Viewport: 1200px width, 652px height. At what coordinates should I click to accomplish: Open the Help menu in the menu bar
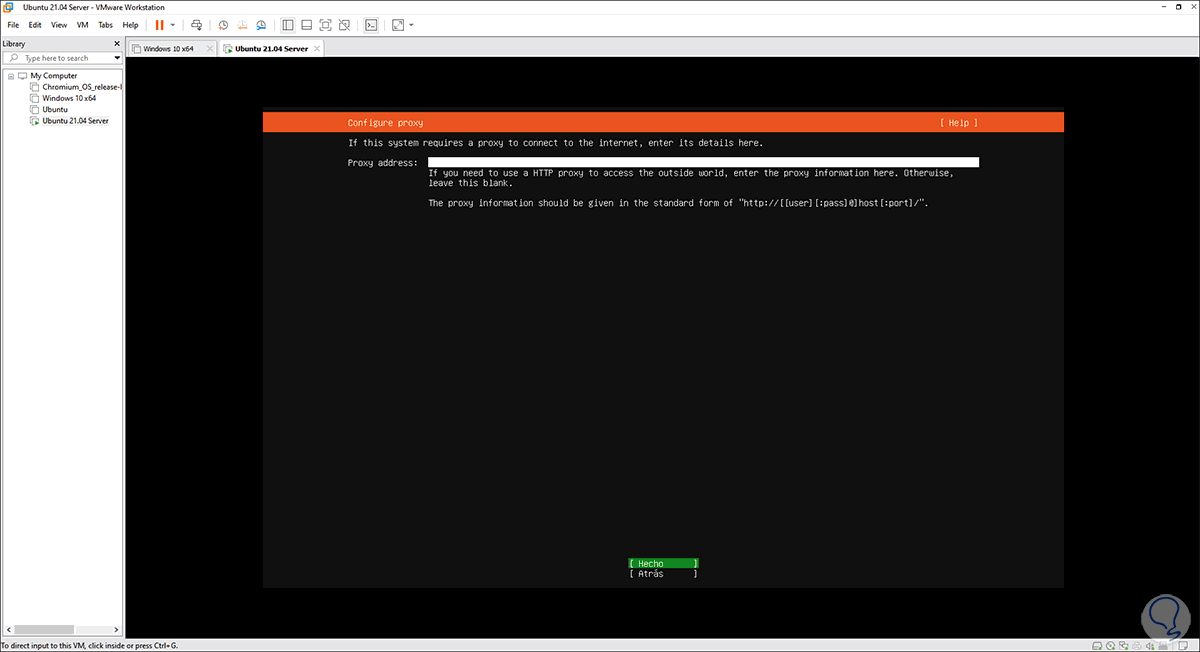[x=131, y=24]
